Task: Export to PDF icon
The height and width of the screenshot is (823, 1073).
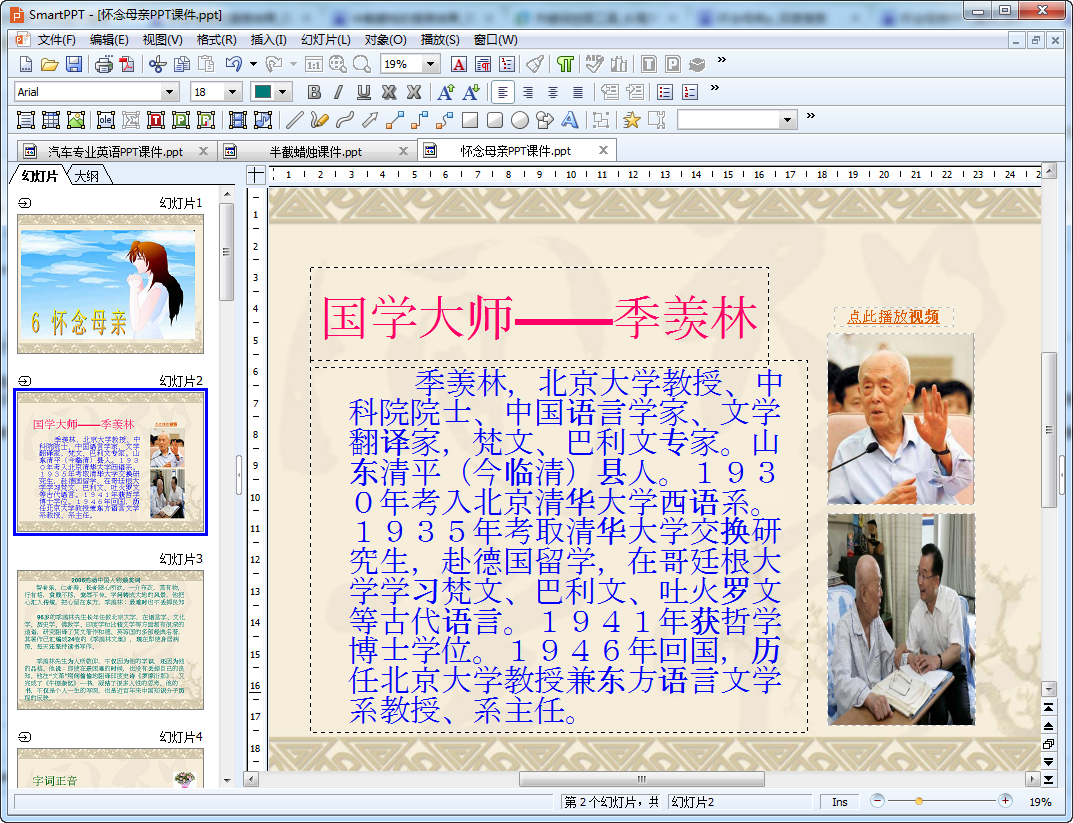Action: tap(127, 64)
